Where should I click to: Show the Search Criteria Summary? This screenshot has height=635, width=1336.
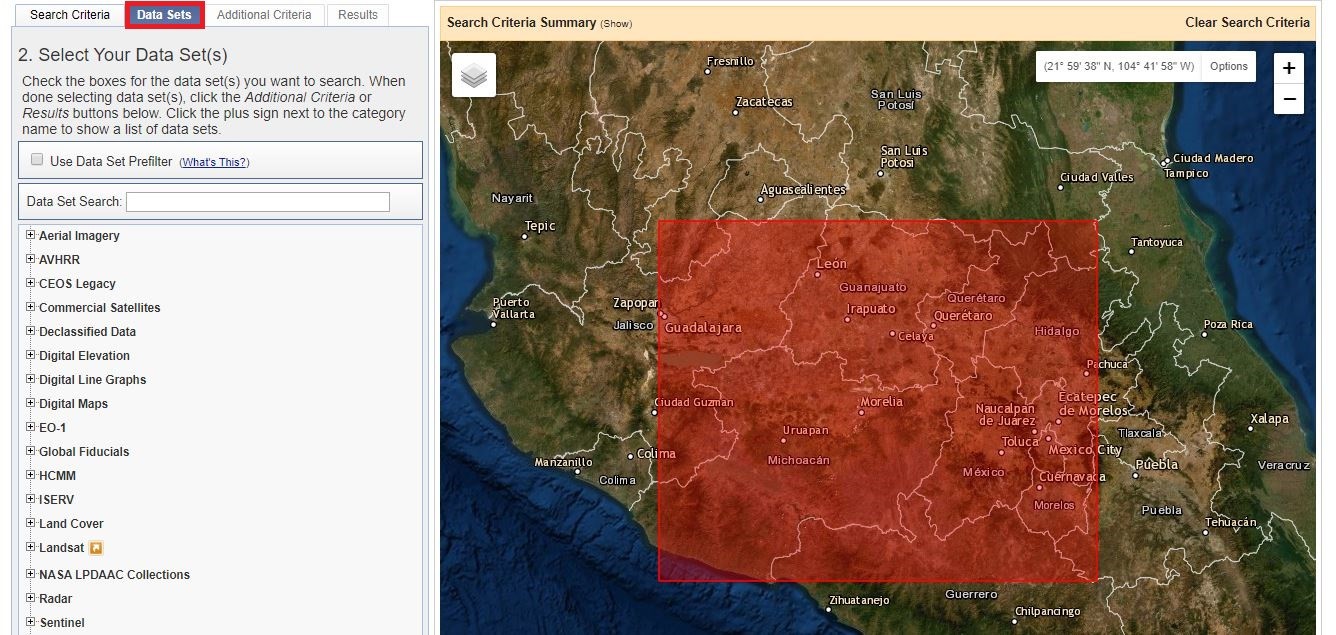coord(616,23)
